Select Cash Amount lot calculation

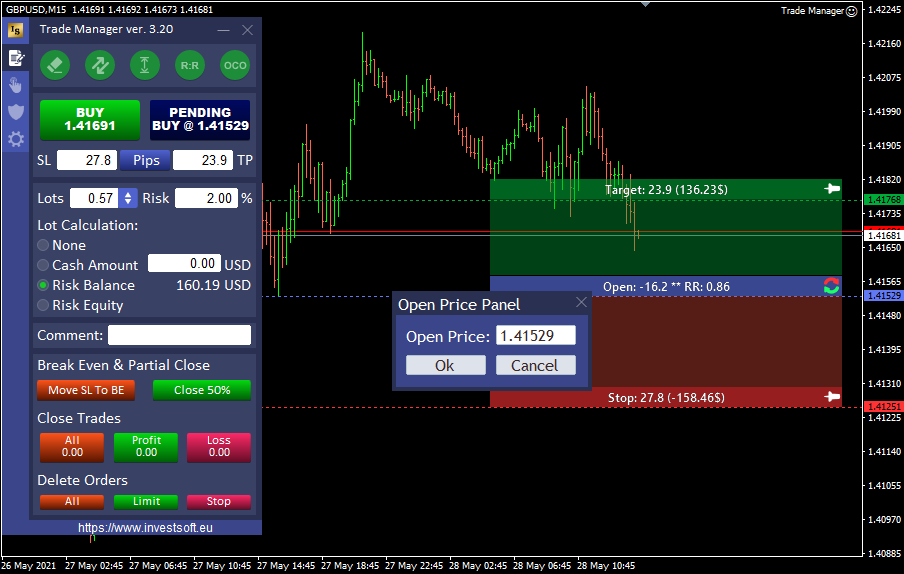point(43,265)
